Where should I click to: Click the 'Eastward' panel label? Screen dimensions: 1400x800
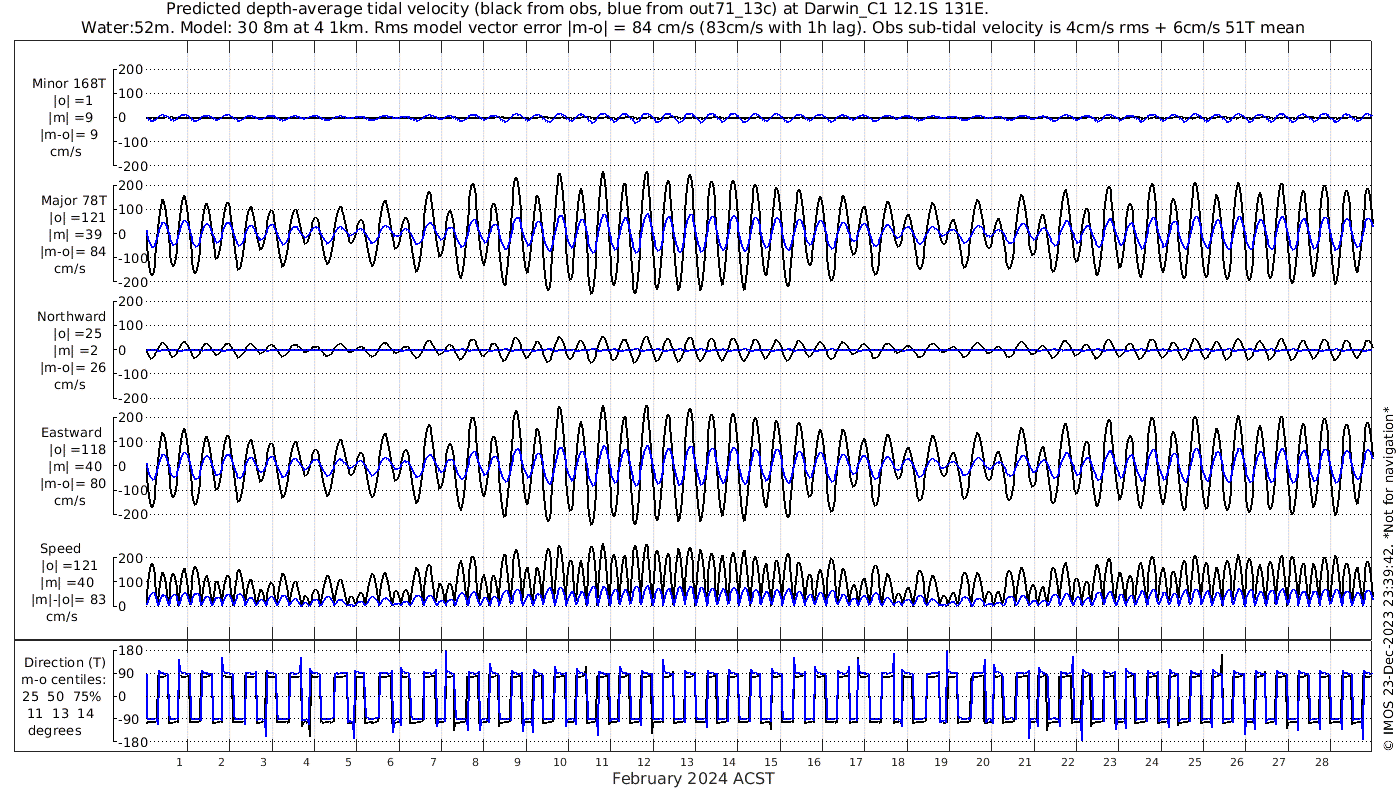click(72, 433)
